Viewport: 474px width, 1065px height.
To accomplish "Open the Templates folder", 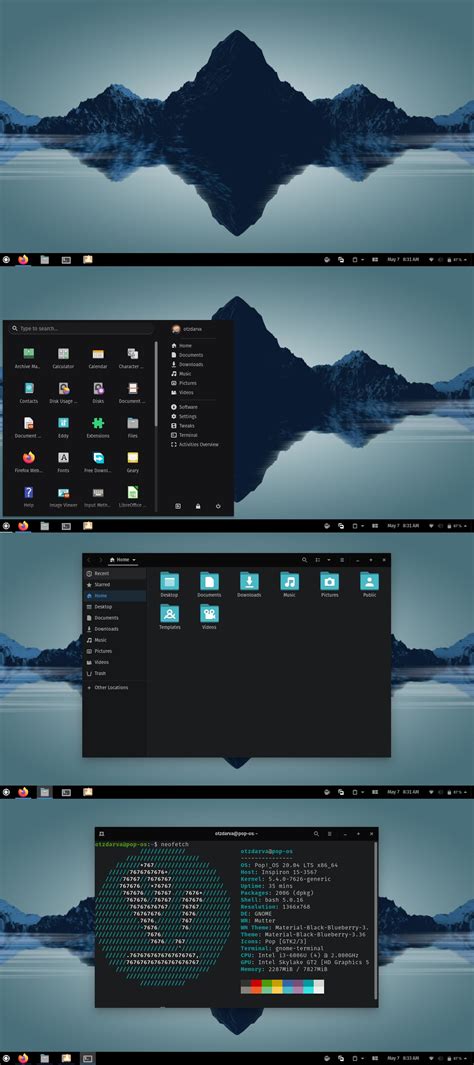I will click(x=170, y=617).
